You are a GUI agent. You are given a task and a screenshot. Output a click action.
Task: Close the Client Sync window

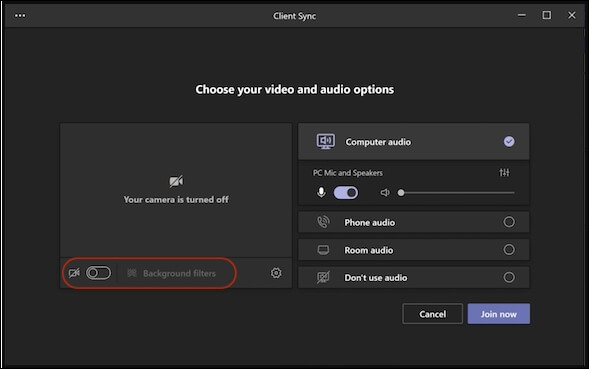(x=572, y=15)
